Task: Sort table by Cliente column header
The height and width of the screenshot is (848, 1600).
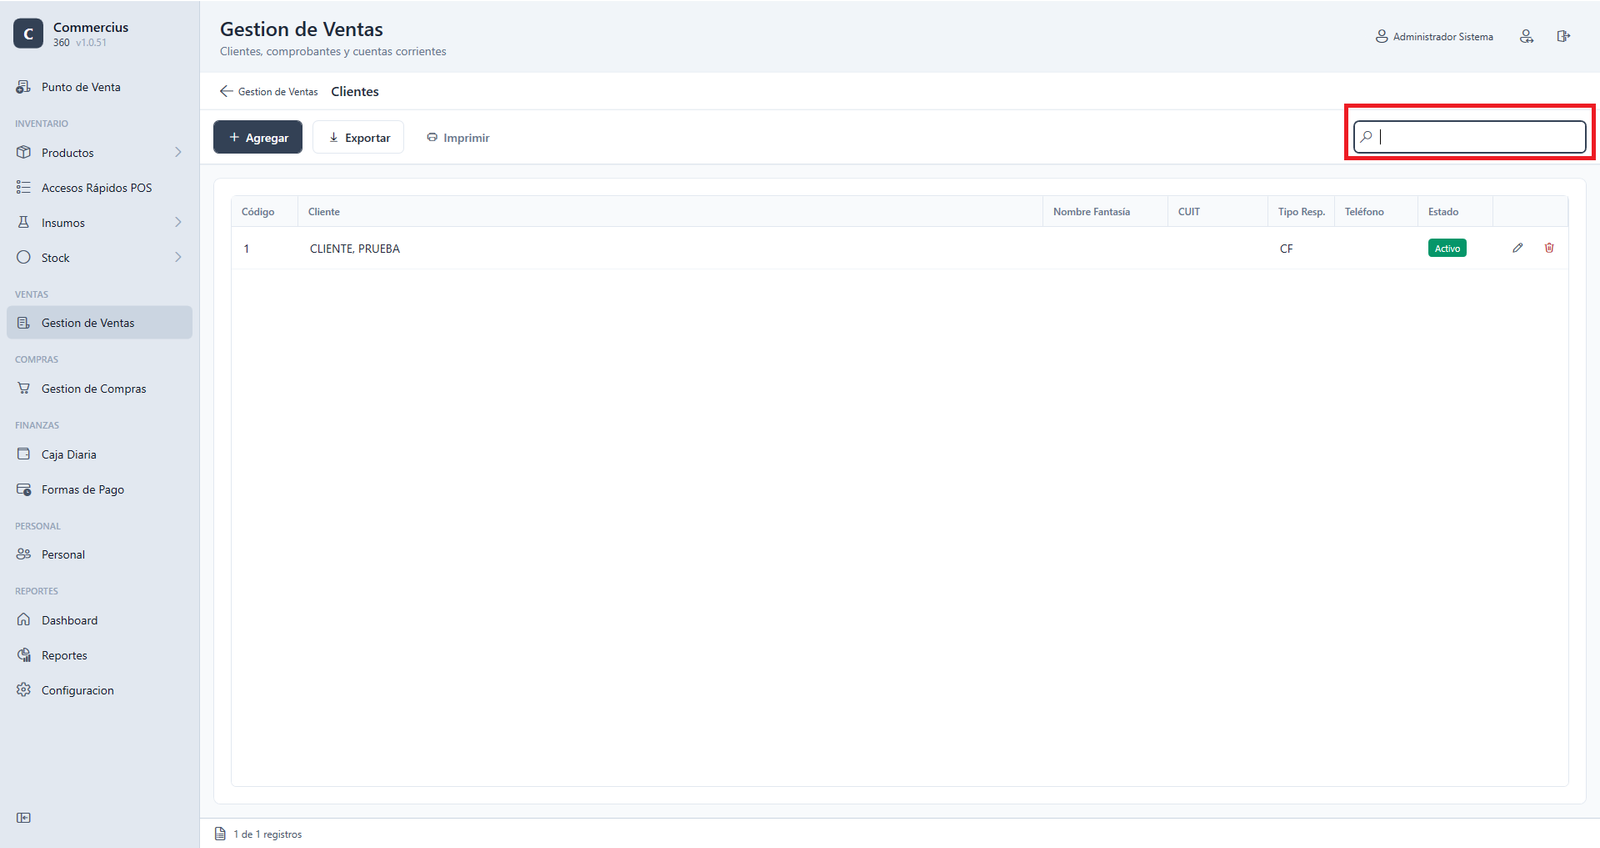Action: point(324,212)
